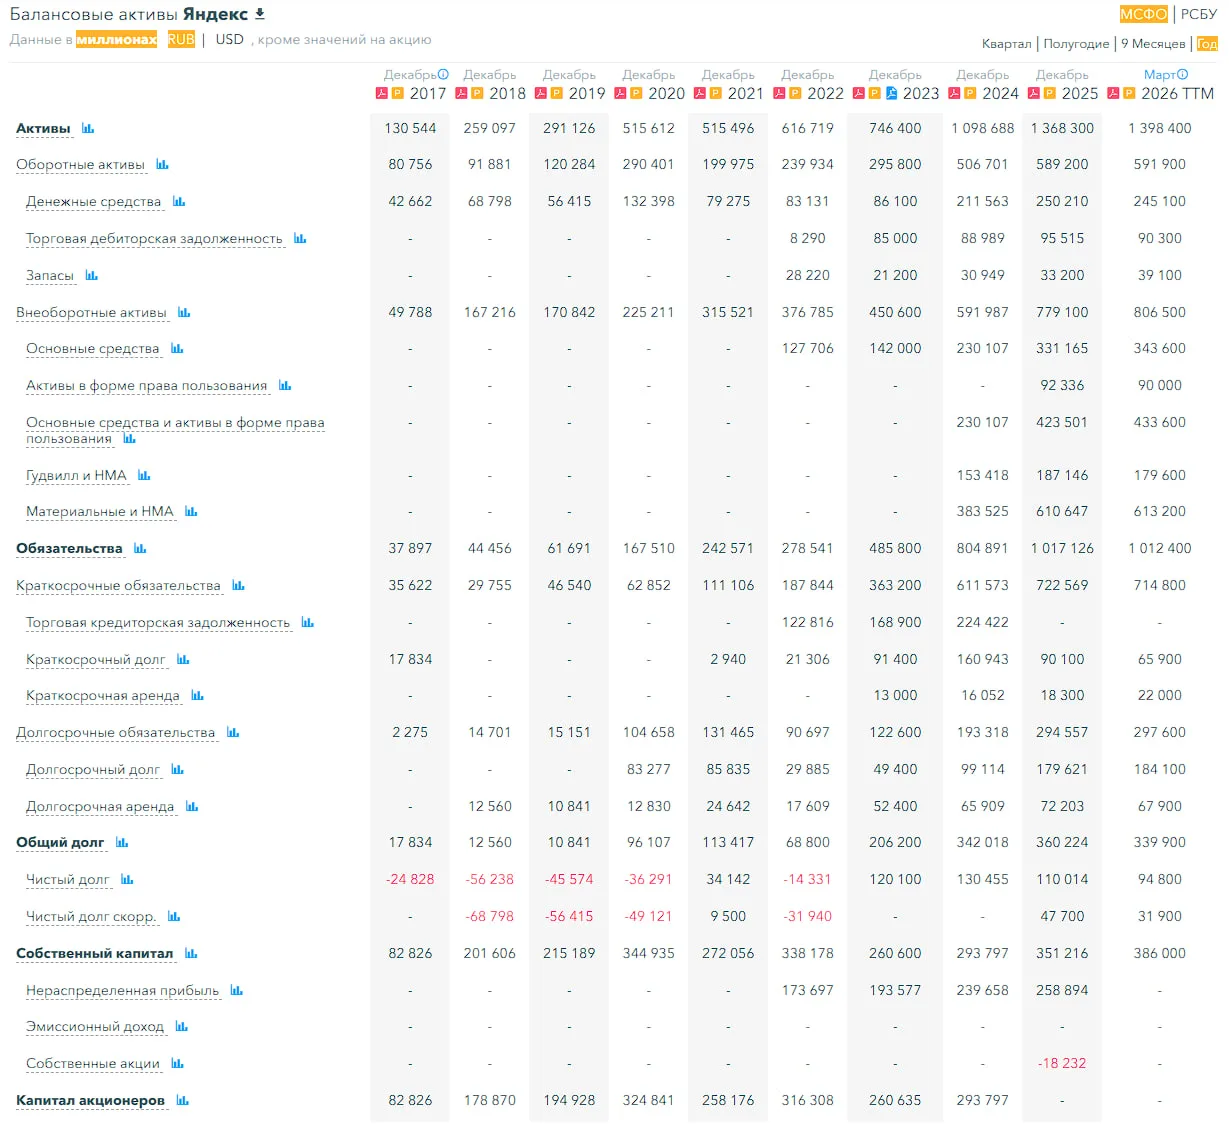Image resolution: width=1229 pixels, height=1136 pixels.
Task: Open chart icon beside Собственный капитал
Action: point(191,954)
